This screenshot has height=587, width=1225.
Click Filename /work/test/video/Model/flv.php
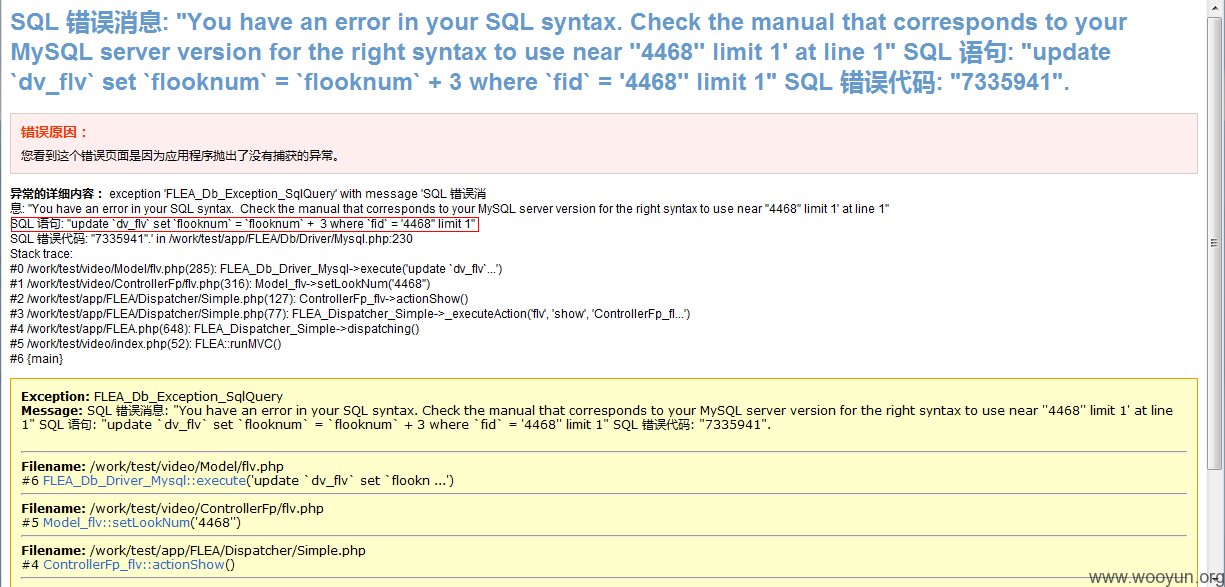point(153,467)
